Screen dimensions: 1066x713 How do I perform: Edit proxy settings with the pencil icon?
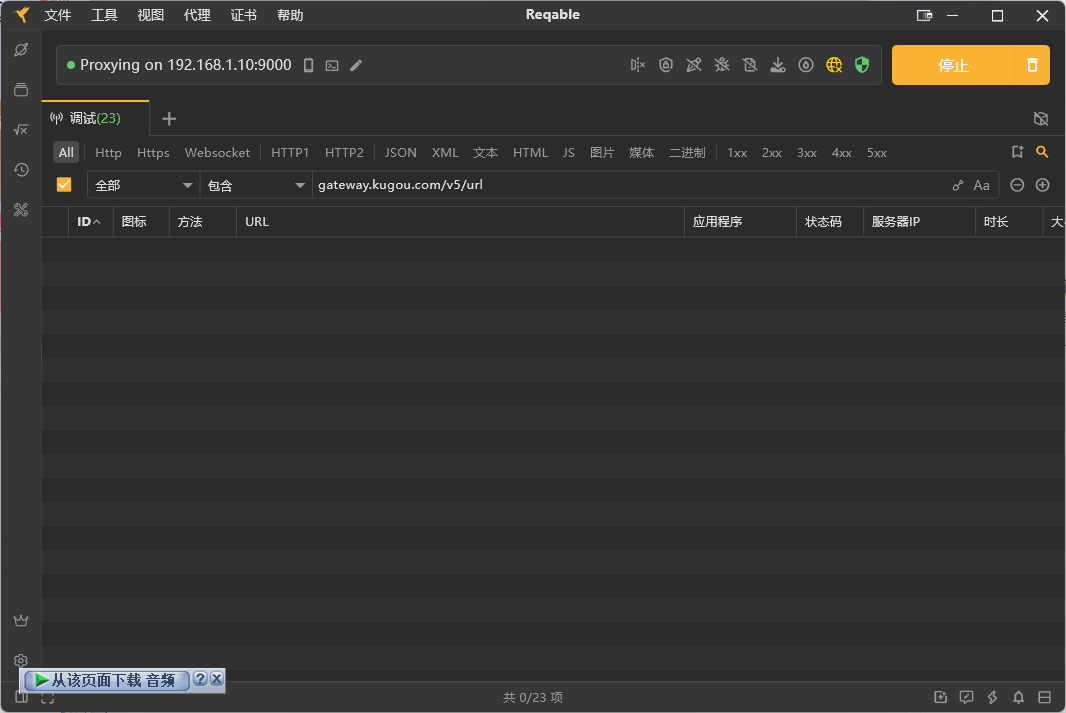click(x=356, y=65)
